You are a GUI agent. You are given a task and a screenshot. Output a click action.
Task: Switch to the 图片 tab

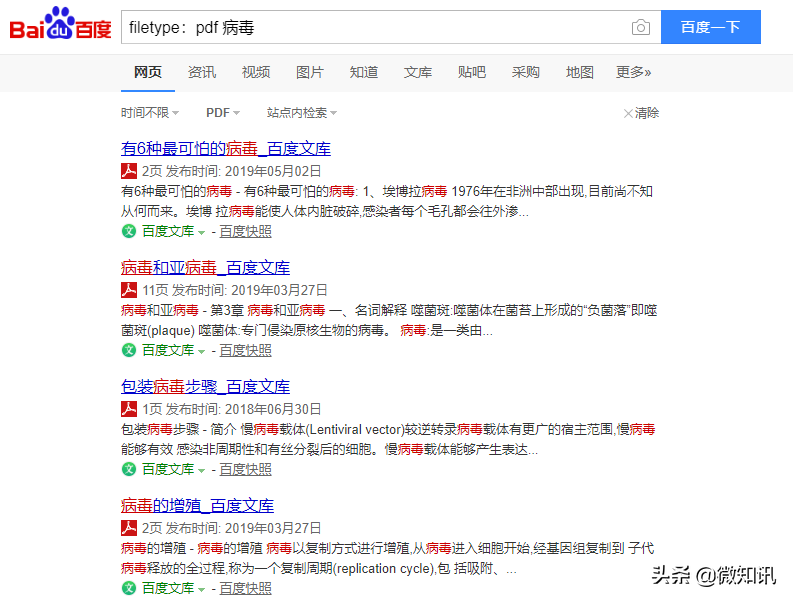(x=310, y=72)
